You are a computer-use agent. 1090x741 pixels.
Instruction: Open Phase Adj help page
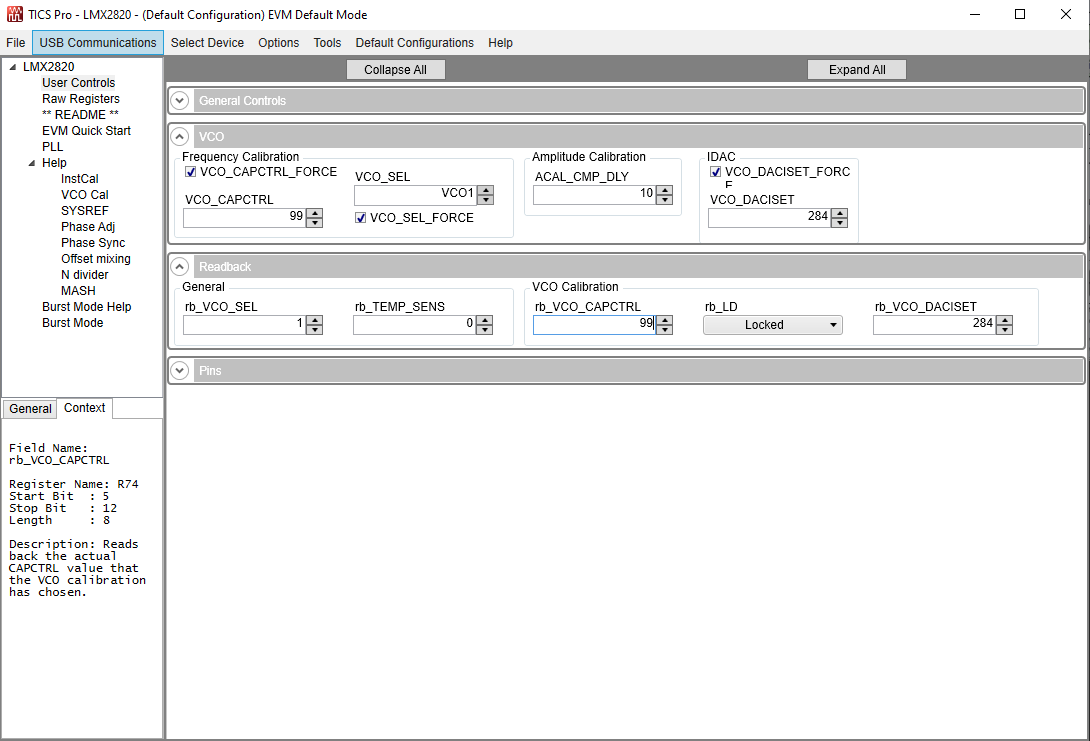click(88, 227)
